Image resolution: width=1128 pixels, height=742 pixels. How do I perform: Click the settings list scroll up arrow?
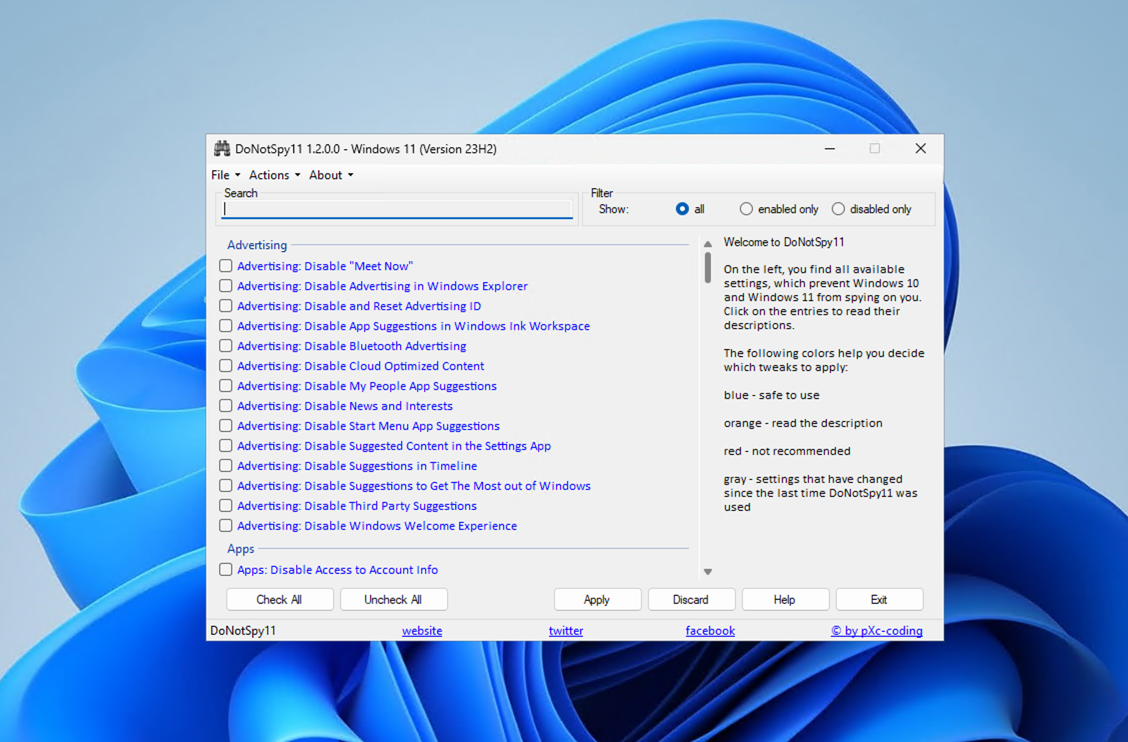(x=708, y=244)
